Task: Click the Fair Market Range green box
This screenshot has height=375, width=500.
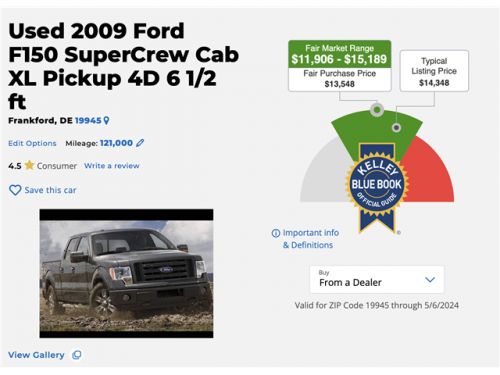Action: pyautogui.click(x=340, y=54)
